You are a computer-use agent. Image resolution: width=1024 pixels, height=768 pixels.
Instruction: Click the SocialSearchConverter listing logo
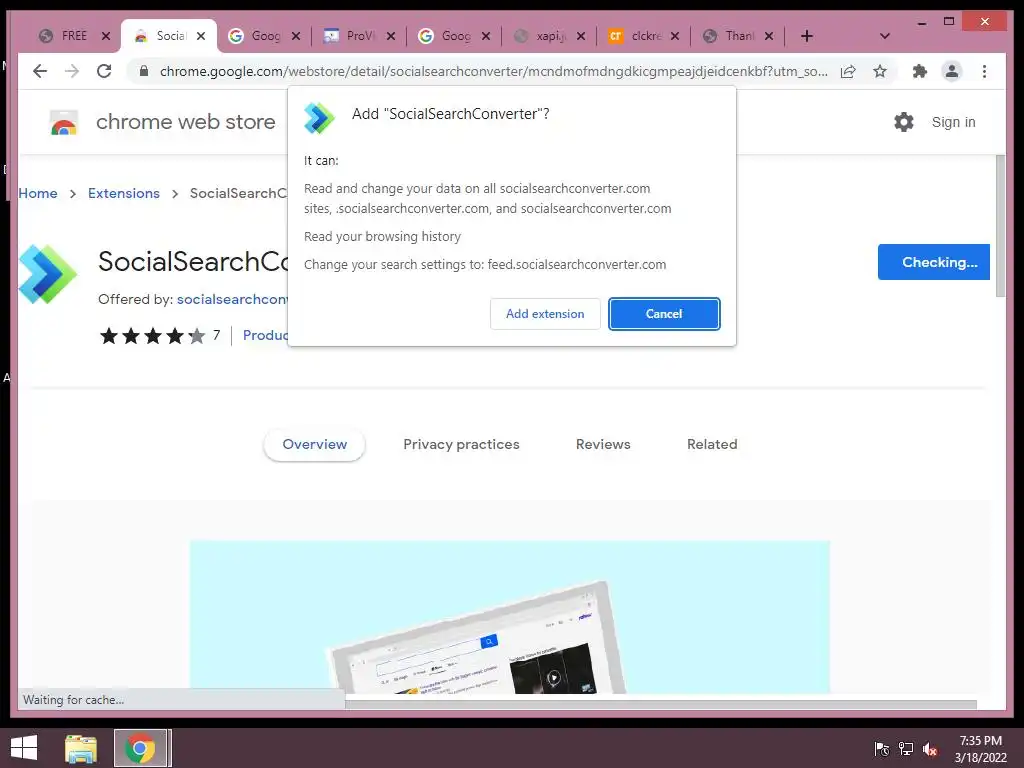click(47, 274)
